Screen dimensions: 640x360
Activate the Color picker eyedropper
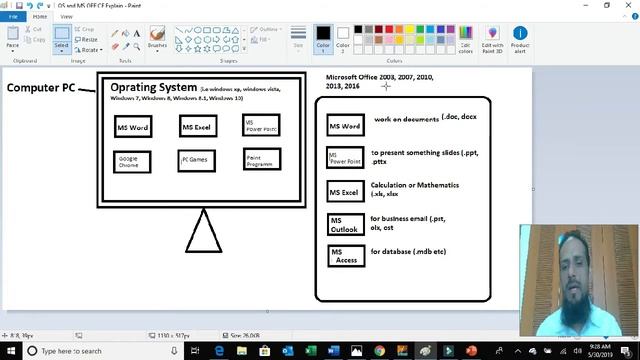pos(126,47)
